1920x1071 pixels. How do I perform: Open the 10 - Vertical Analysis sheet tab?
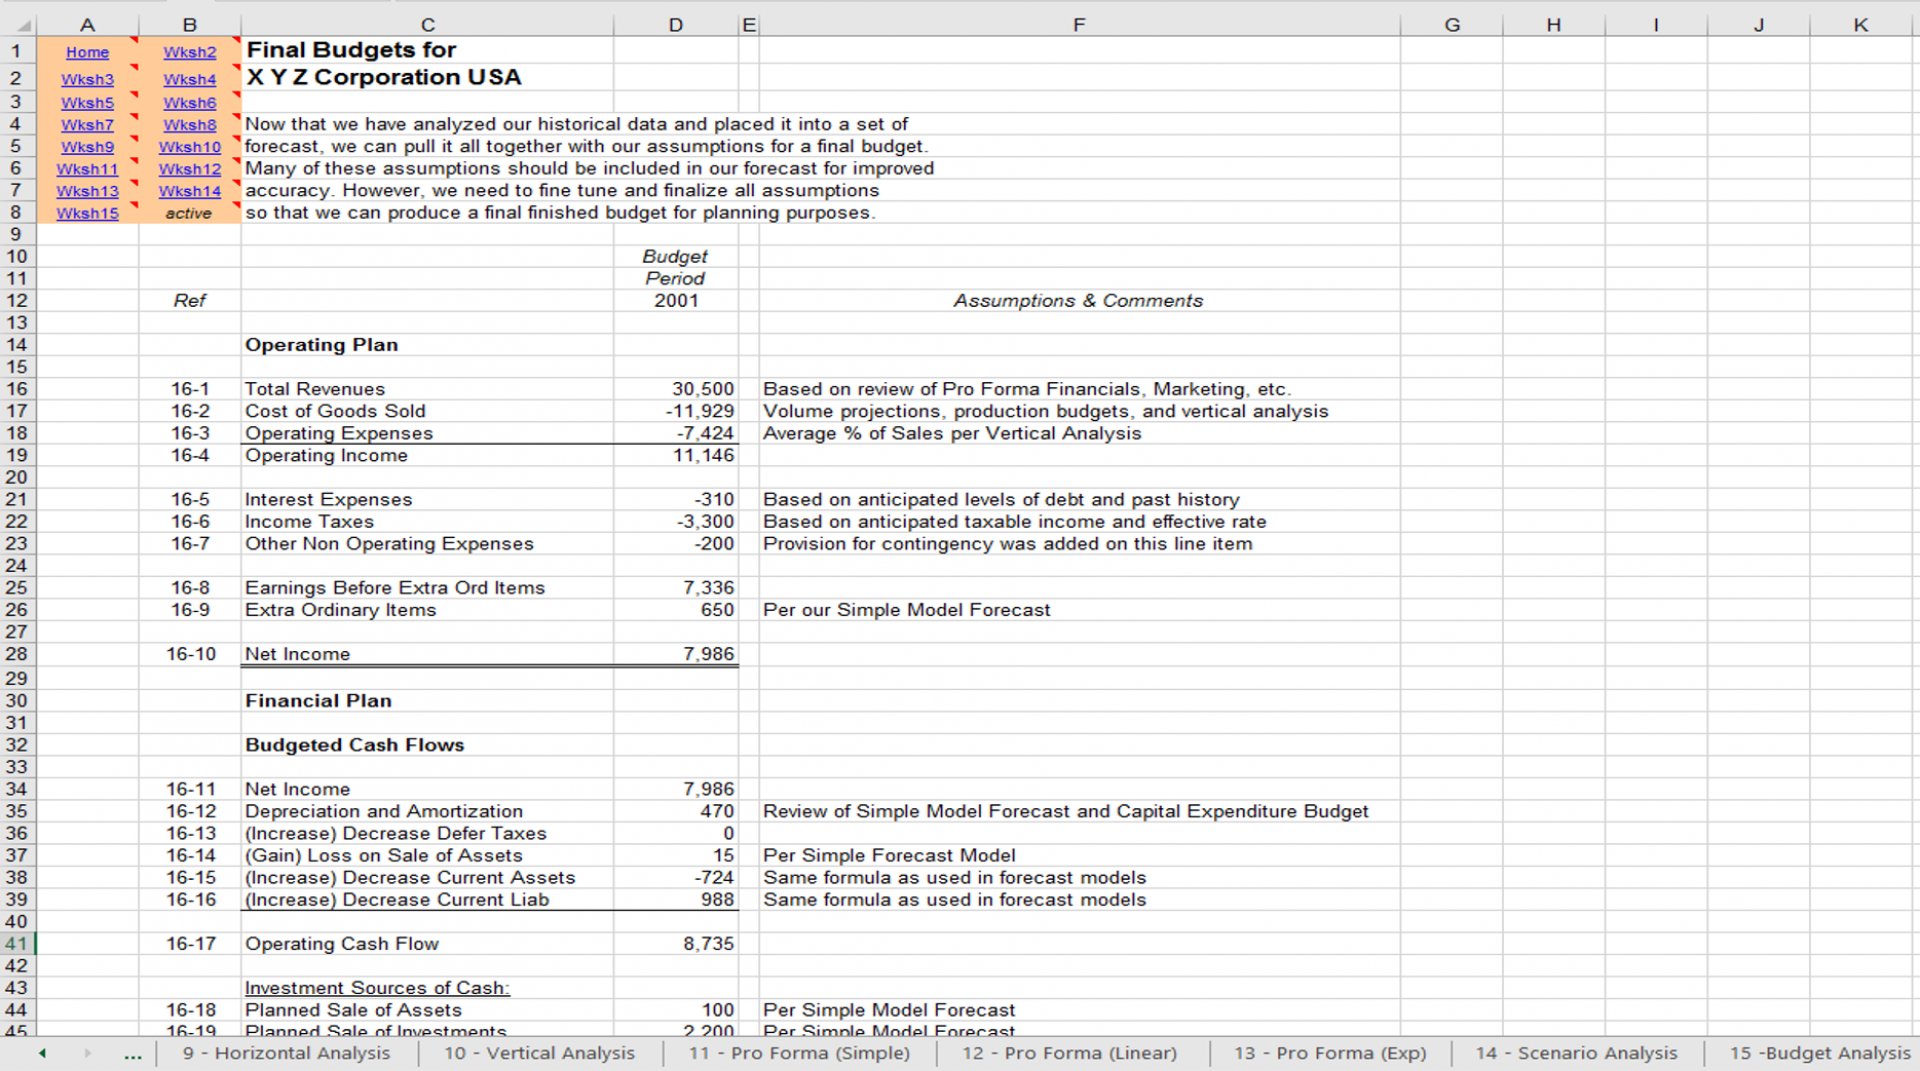tap(539, 1053)
